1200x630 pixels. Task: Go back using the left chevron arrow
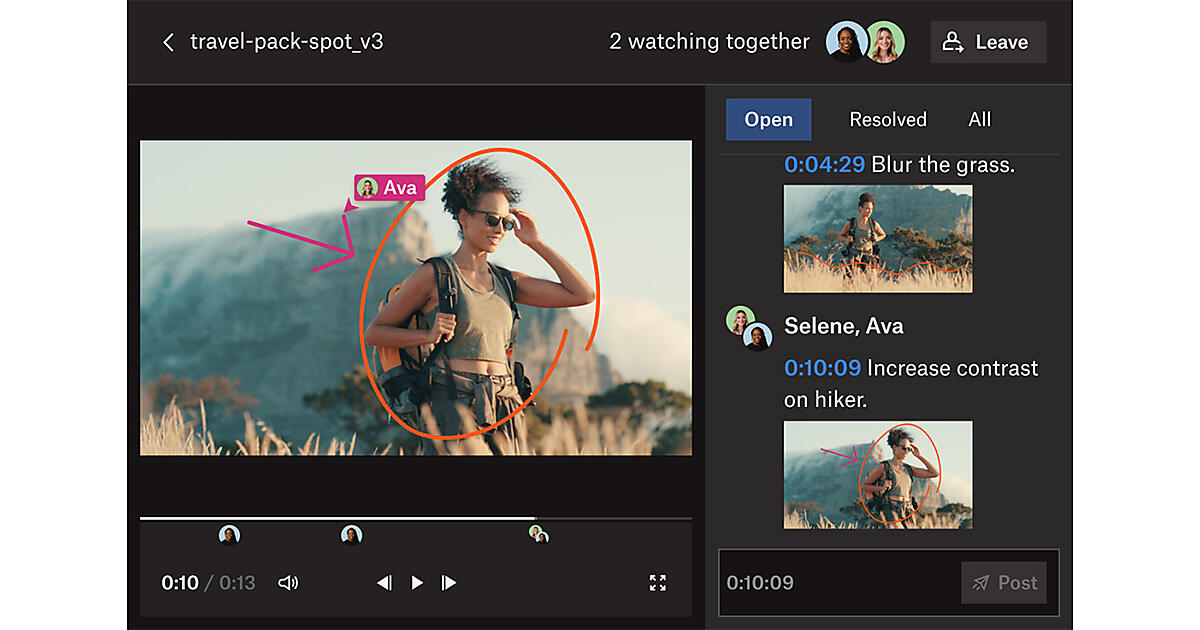point(168,42)
